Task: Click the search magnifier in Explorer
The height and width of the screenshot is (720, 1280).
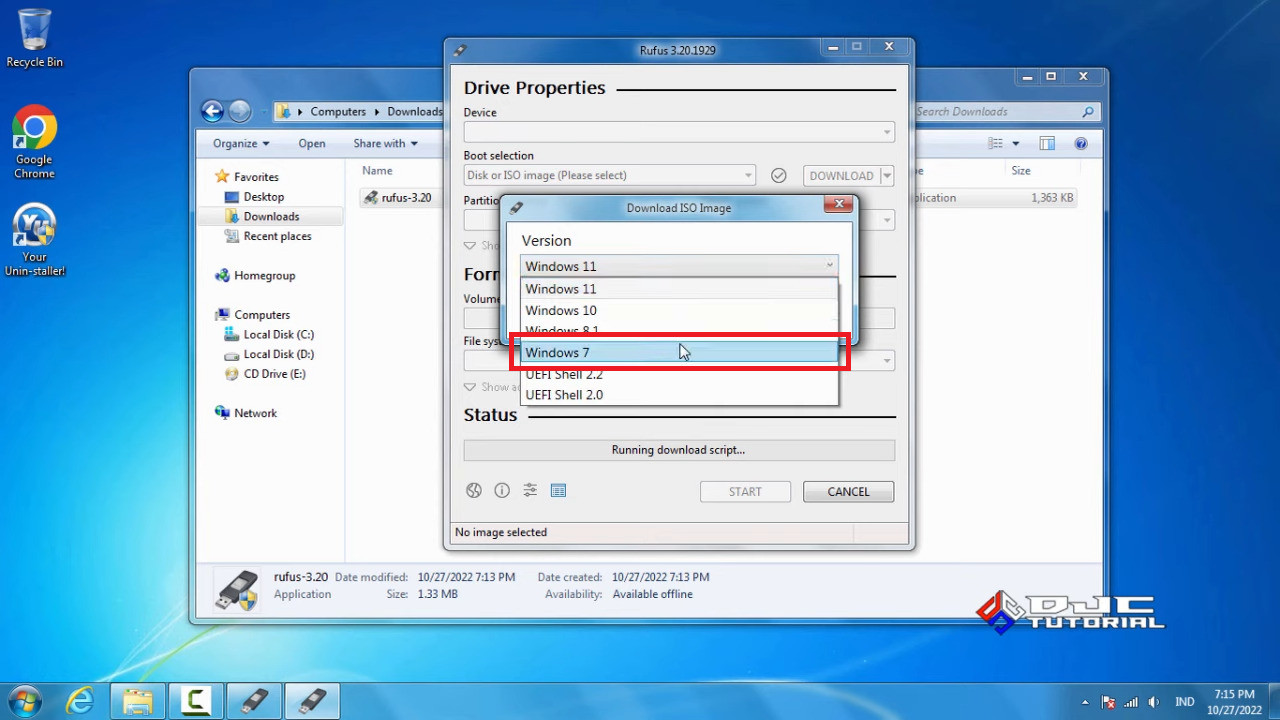Action: (1088, 112)
